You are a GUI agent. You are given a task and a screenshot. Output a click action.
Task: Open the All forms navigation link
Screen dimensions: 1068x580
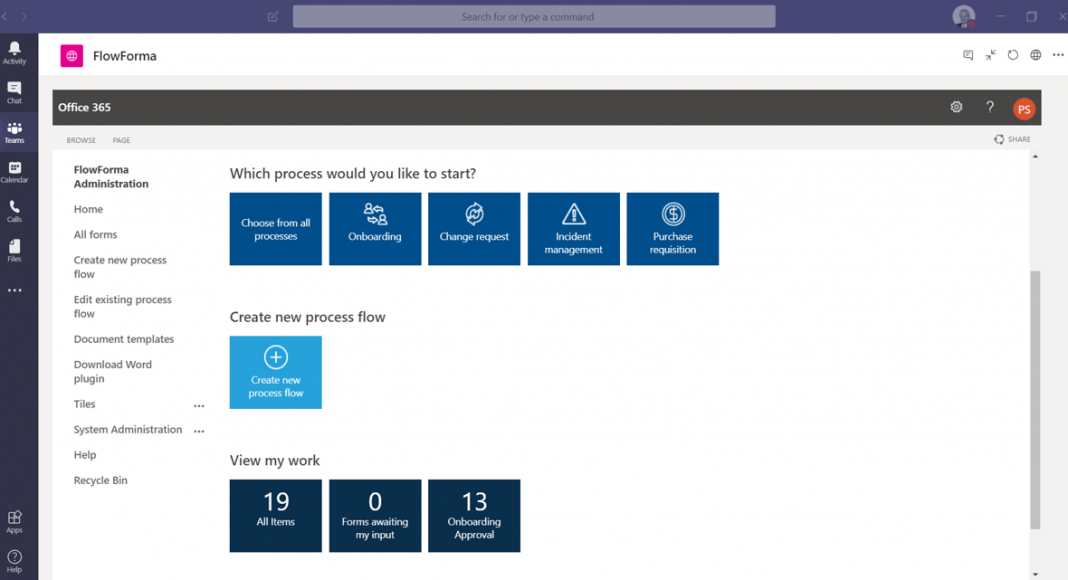95,235
